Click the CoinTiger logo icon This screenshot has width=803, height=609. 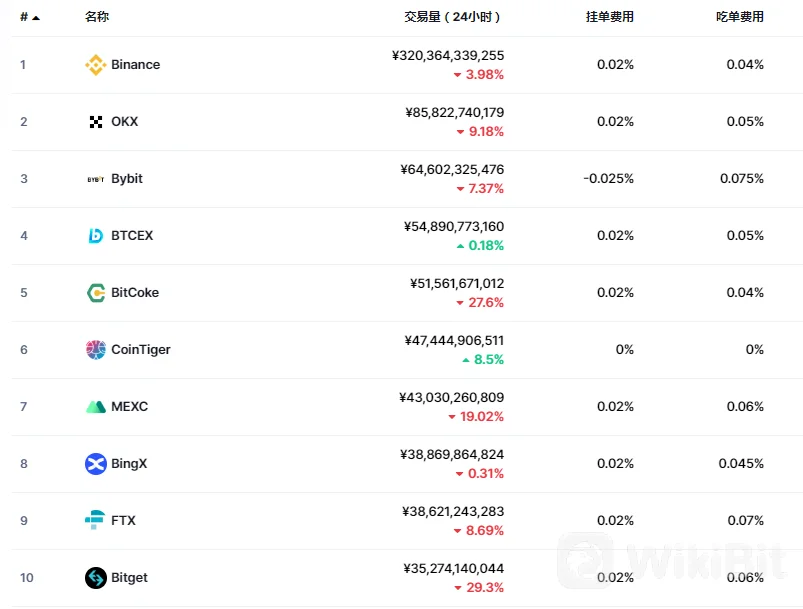click(95, 350)
